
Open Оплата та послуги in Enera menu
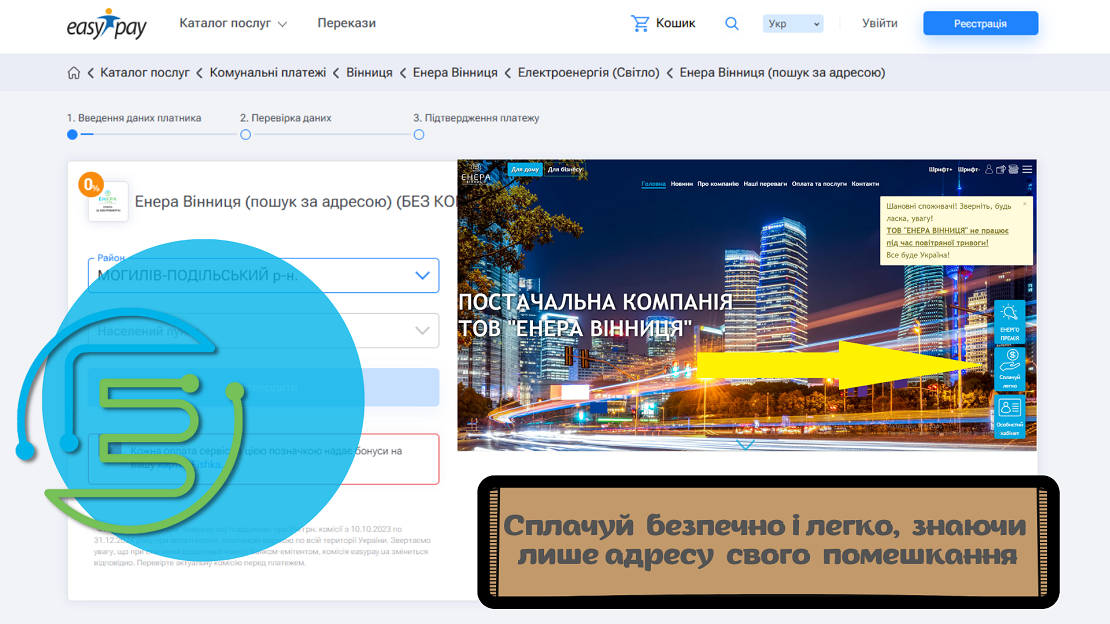click(819, 184)
